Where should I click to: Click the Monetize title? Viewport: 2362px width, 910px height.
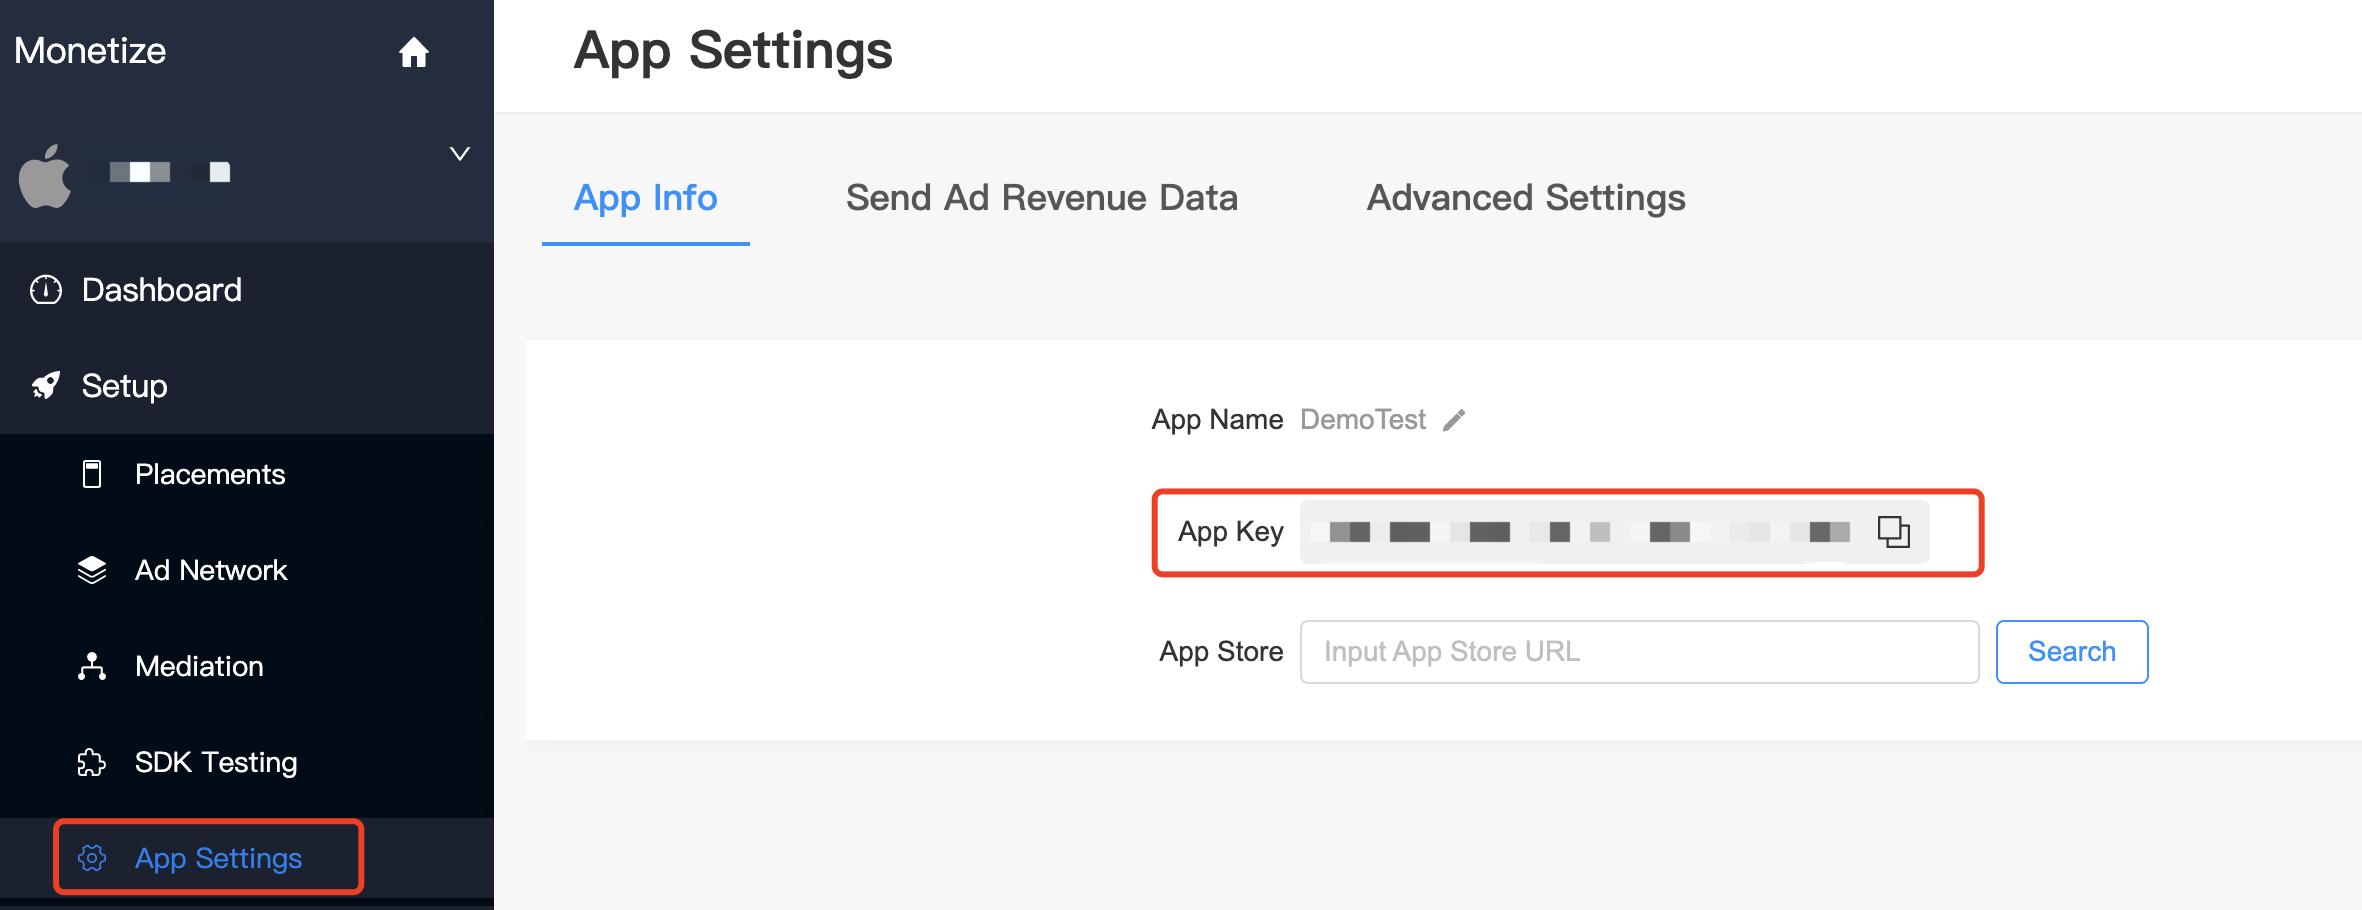pyautogui.click(x=90, y=51)
